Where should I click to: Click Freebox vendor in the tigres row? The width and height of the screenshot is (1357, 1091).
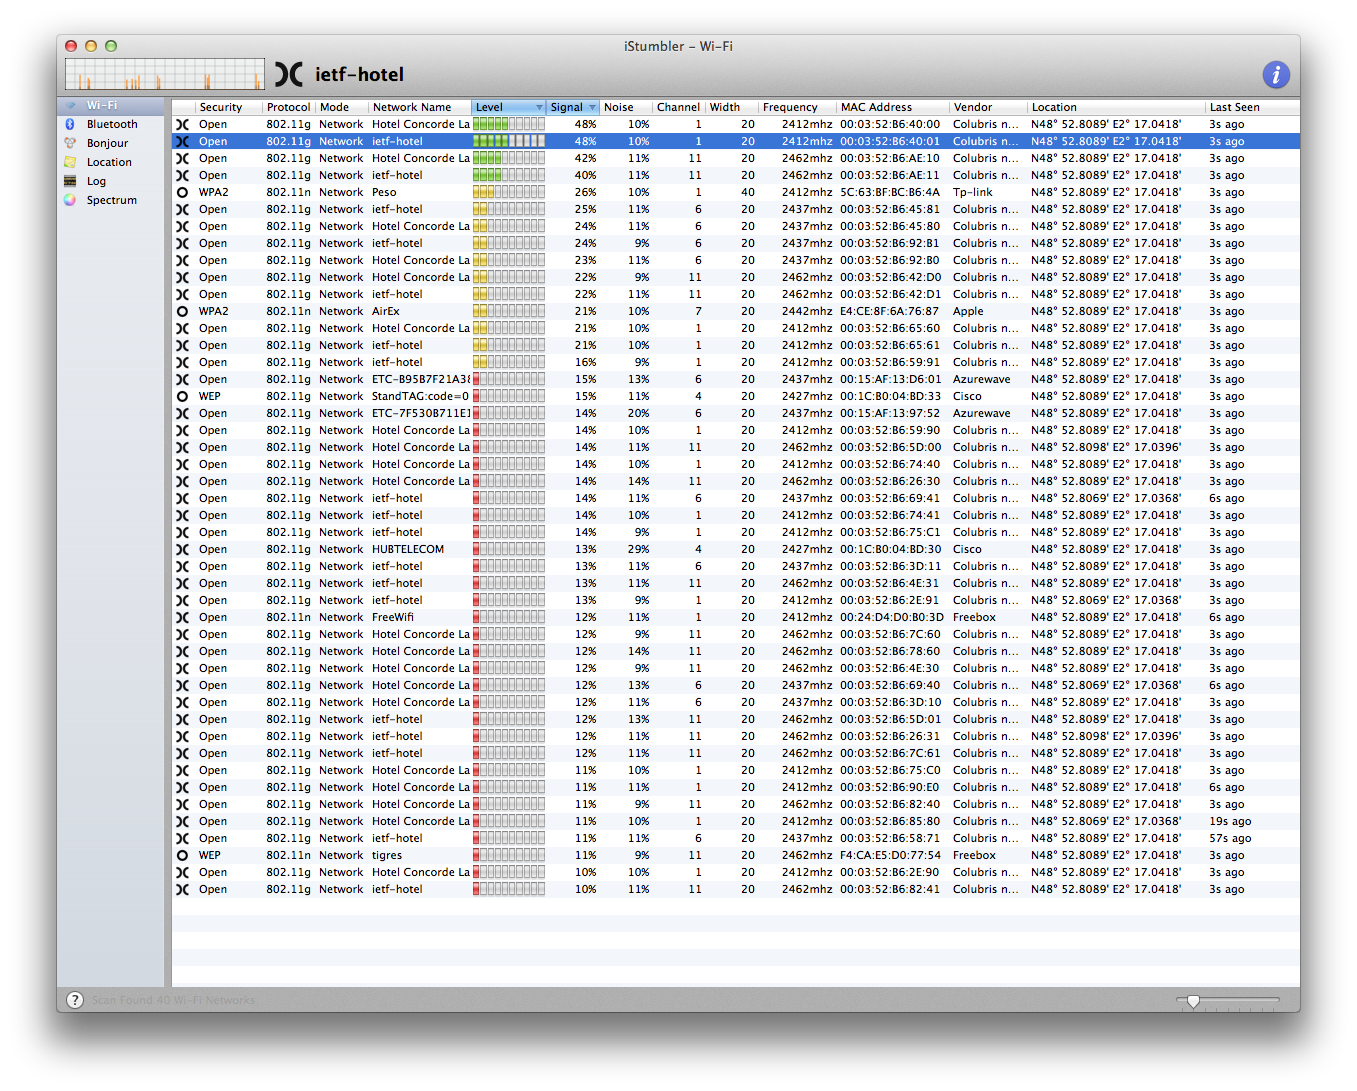point(974,855)
